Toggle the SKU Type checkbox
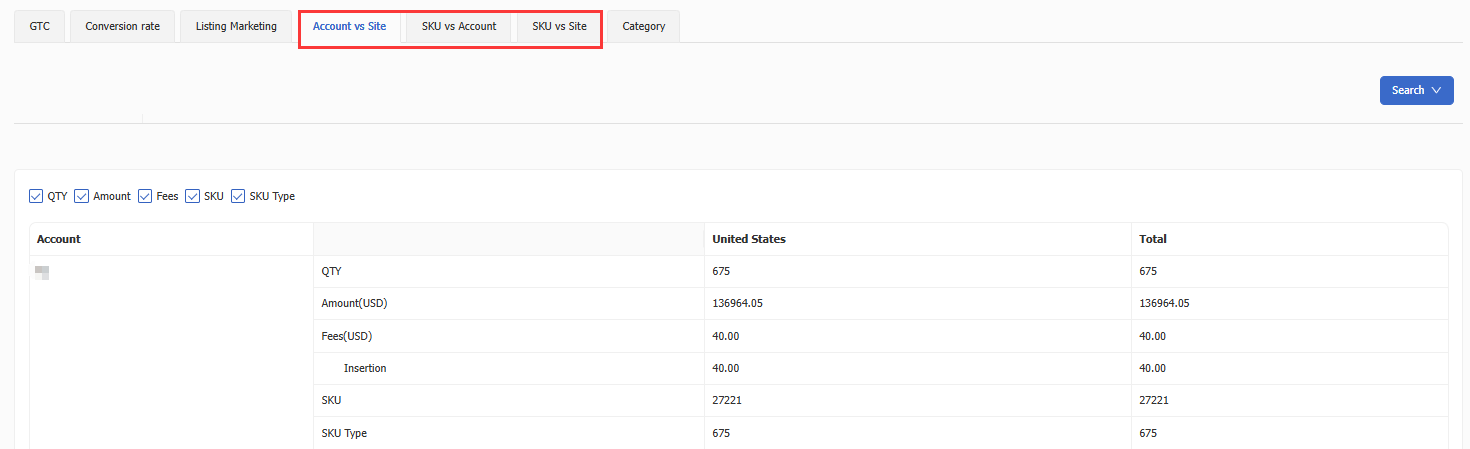The height and width of the screenshot is (449, 1470). point(238,196)
